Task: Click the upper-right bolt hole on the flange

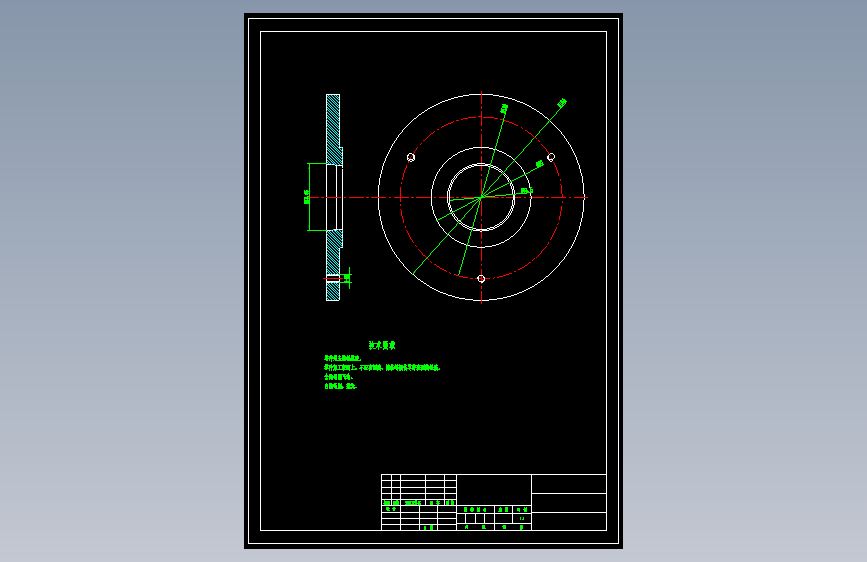Action: (551, 158)
